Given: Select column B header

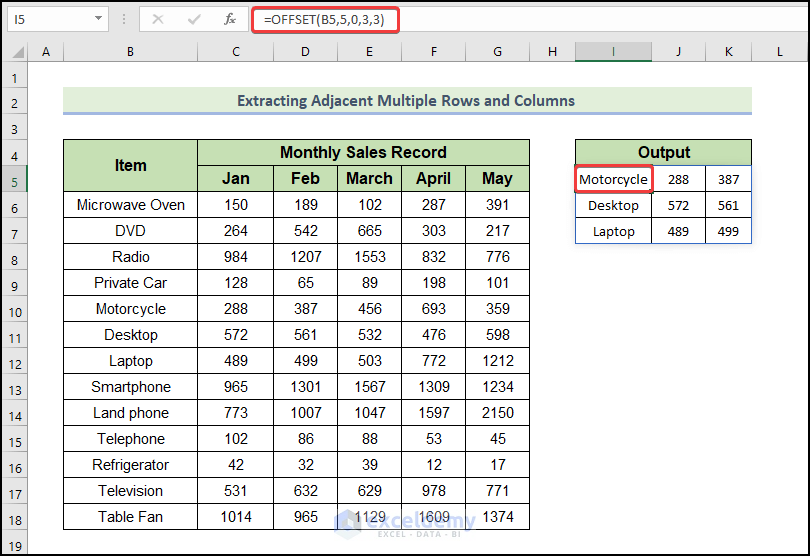Looking at the screenshot, I should click(x=130, y=51).
